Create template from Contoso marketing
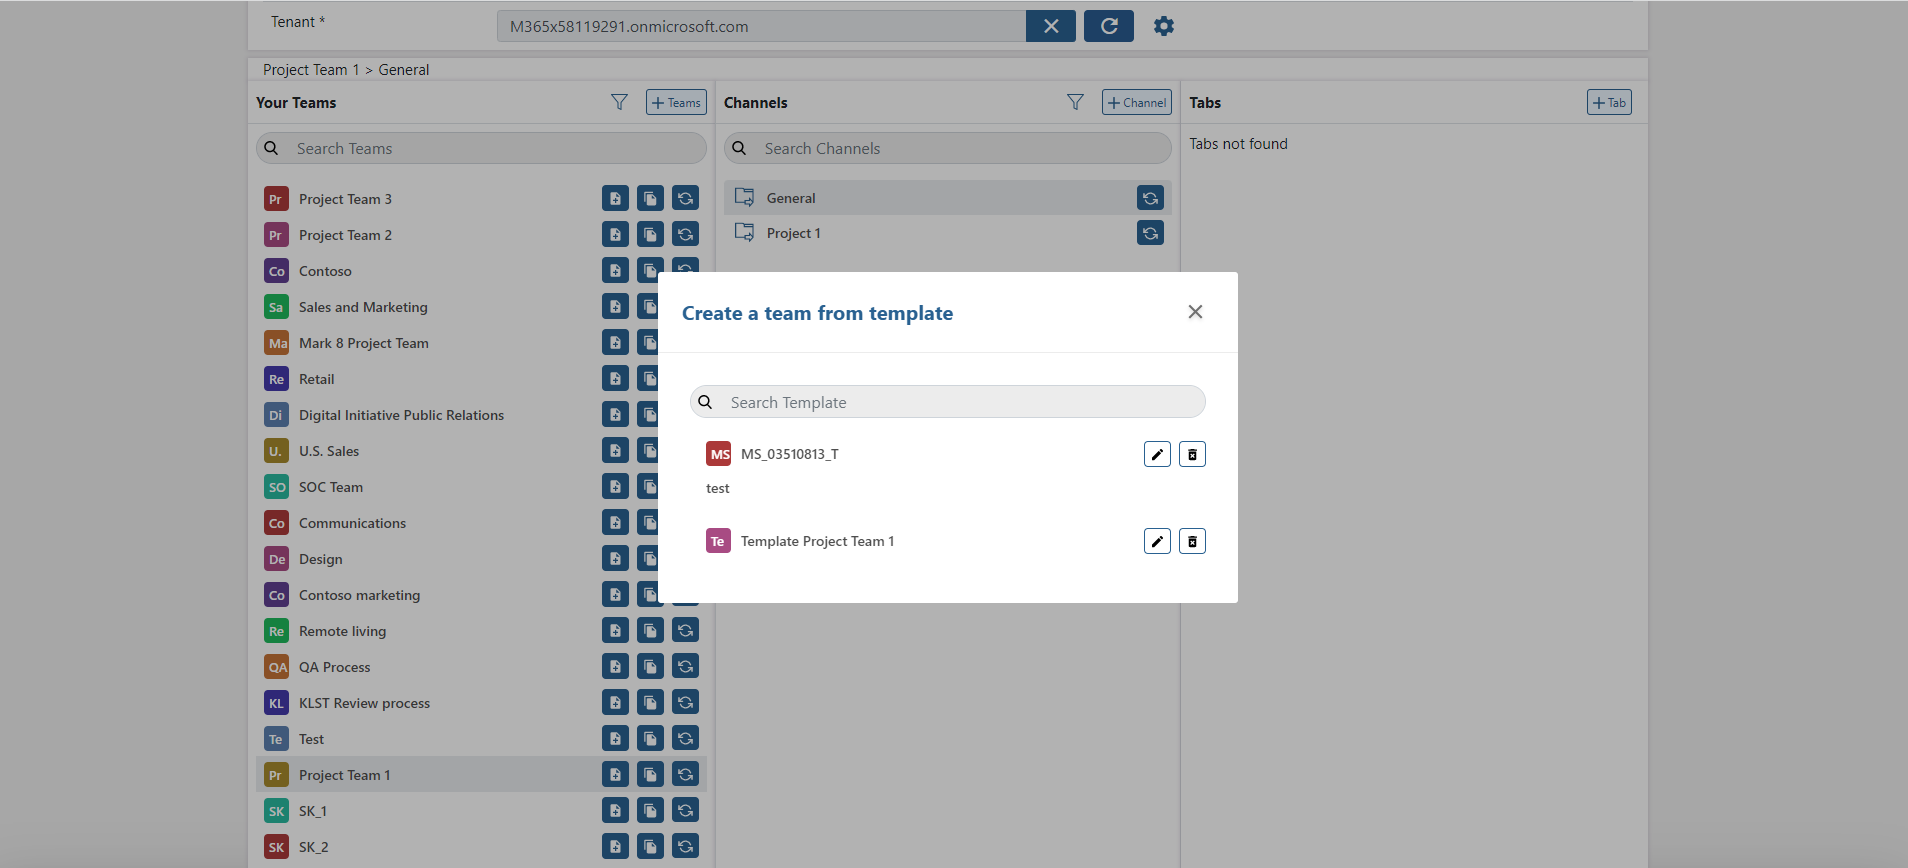Viewport: 1908px width, 868px height. click(615, 594)
